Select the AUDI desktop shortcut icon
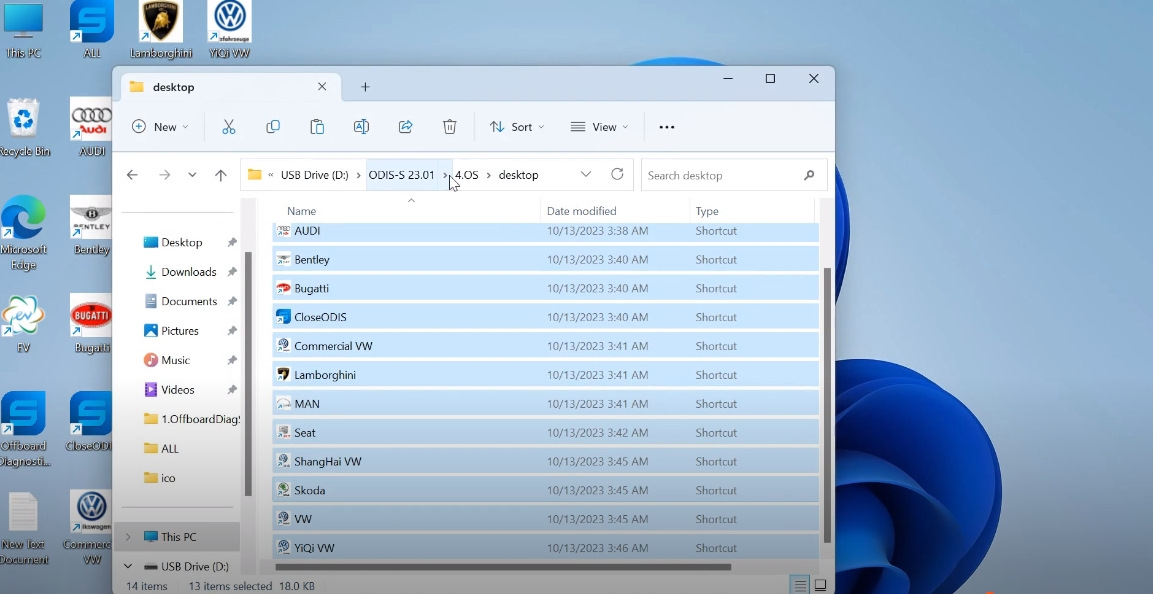1153x594 pixels. (91, 127)
